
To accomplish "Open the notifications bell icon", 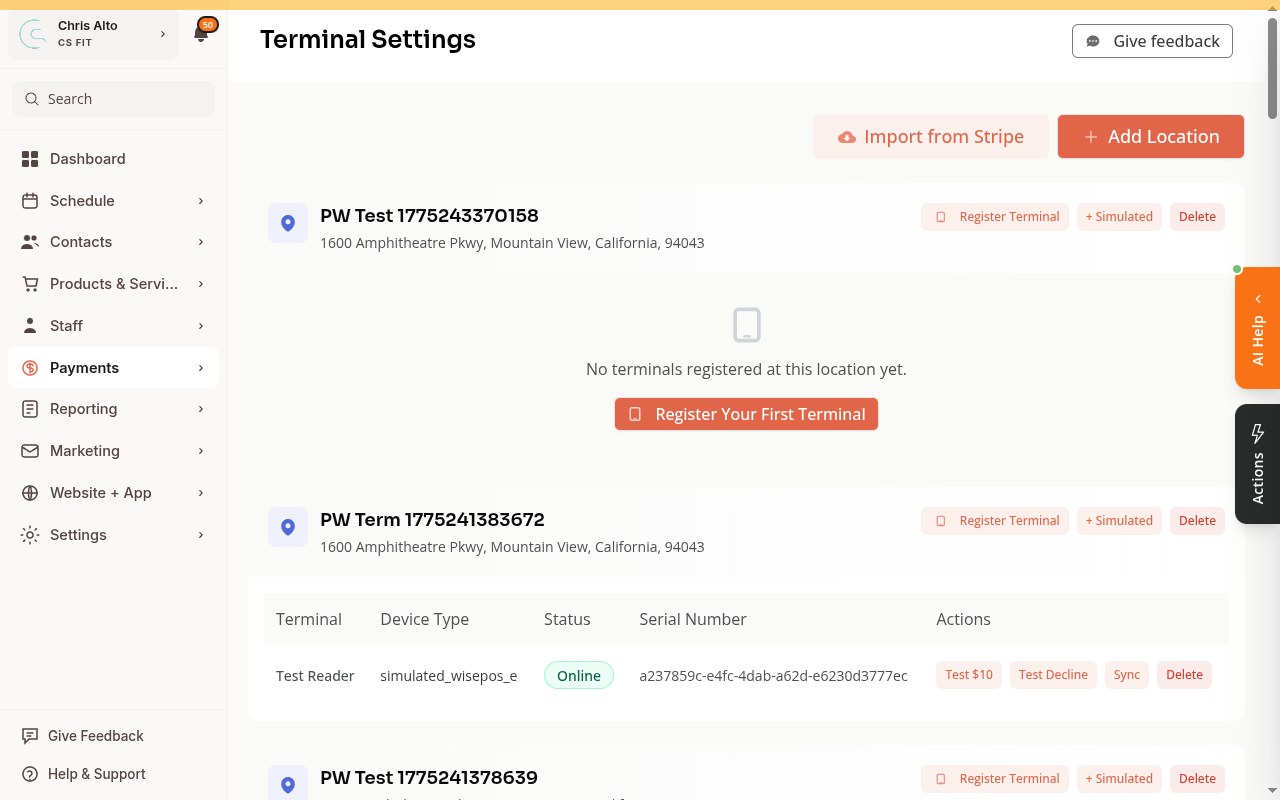I will (201, 34).
